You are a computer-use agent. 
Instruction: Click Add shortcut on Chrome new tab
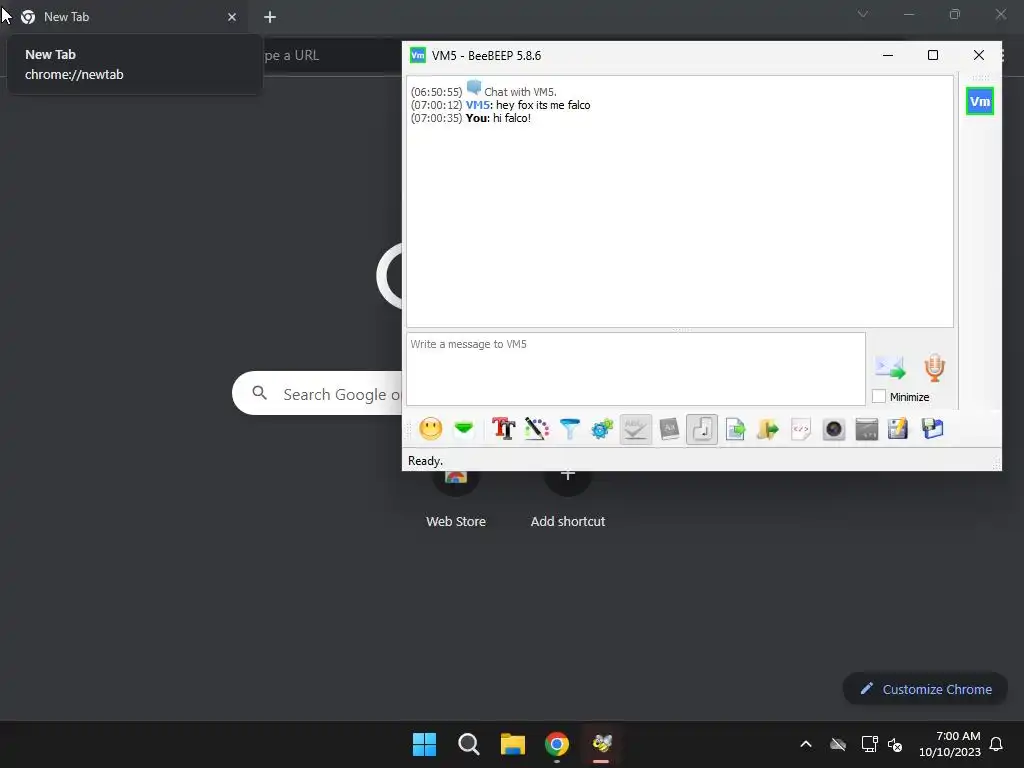pos(568,521)
